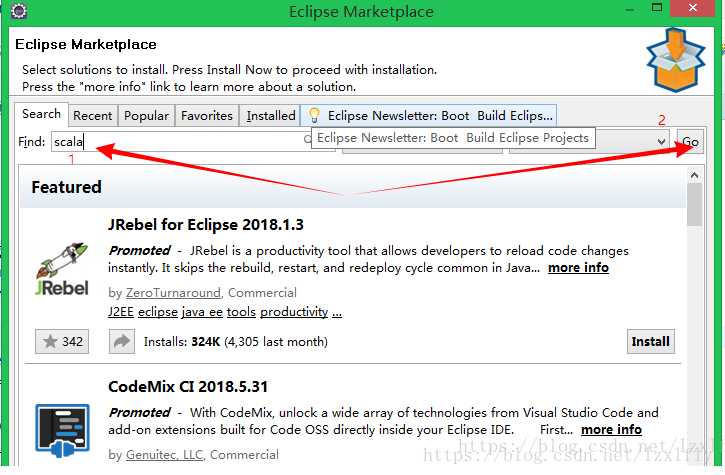Image resolution: width=725 pixels, height=475 pixels.
Task: Maximize the Eclipse Marketplace window
Action: [x=657, y=7]
